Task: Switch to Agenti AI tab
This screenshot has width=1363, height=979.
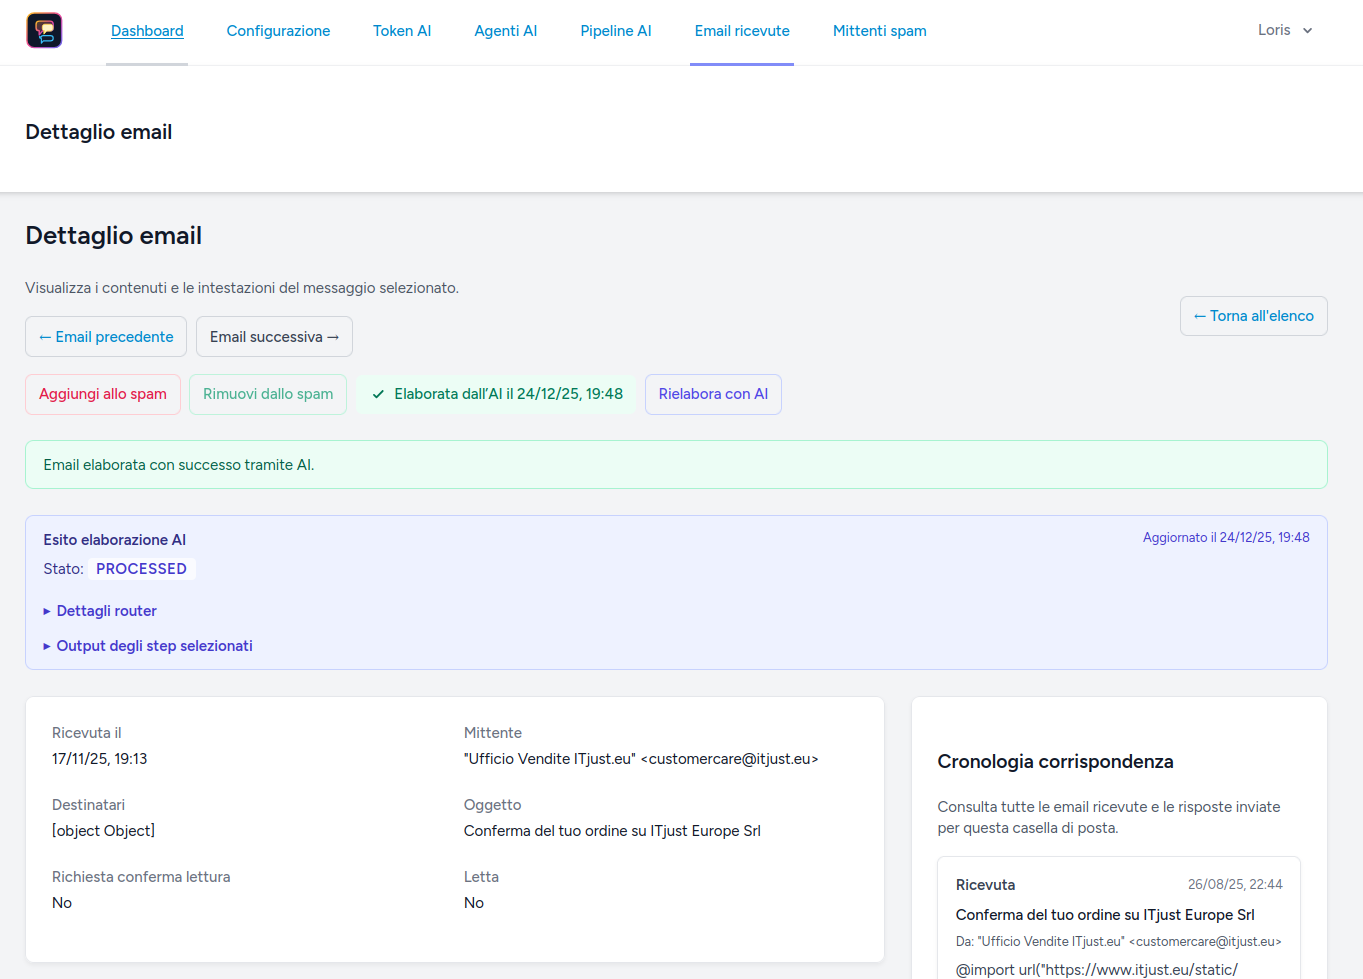Action: (505, 31)
